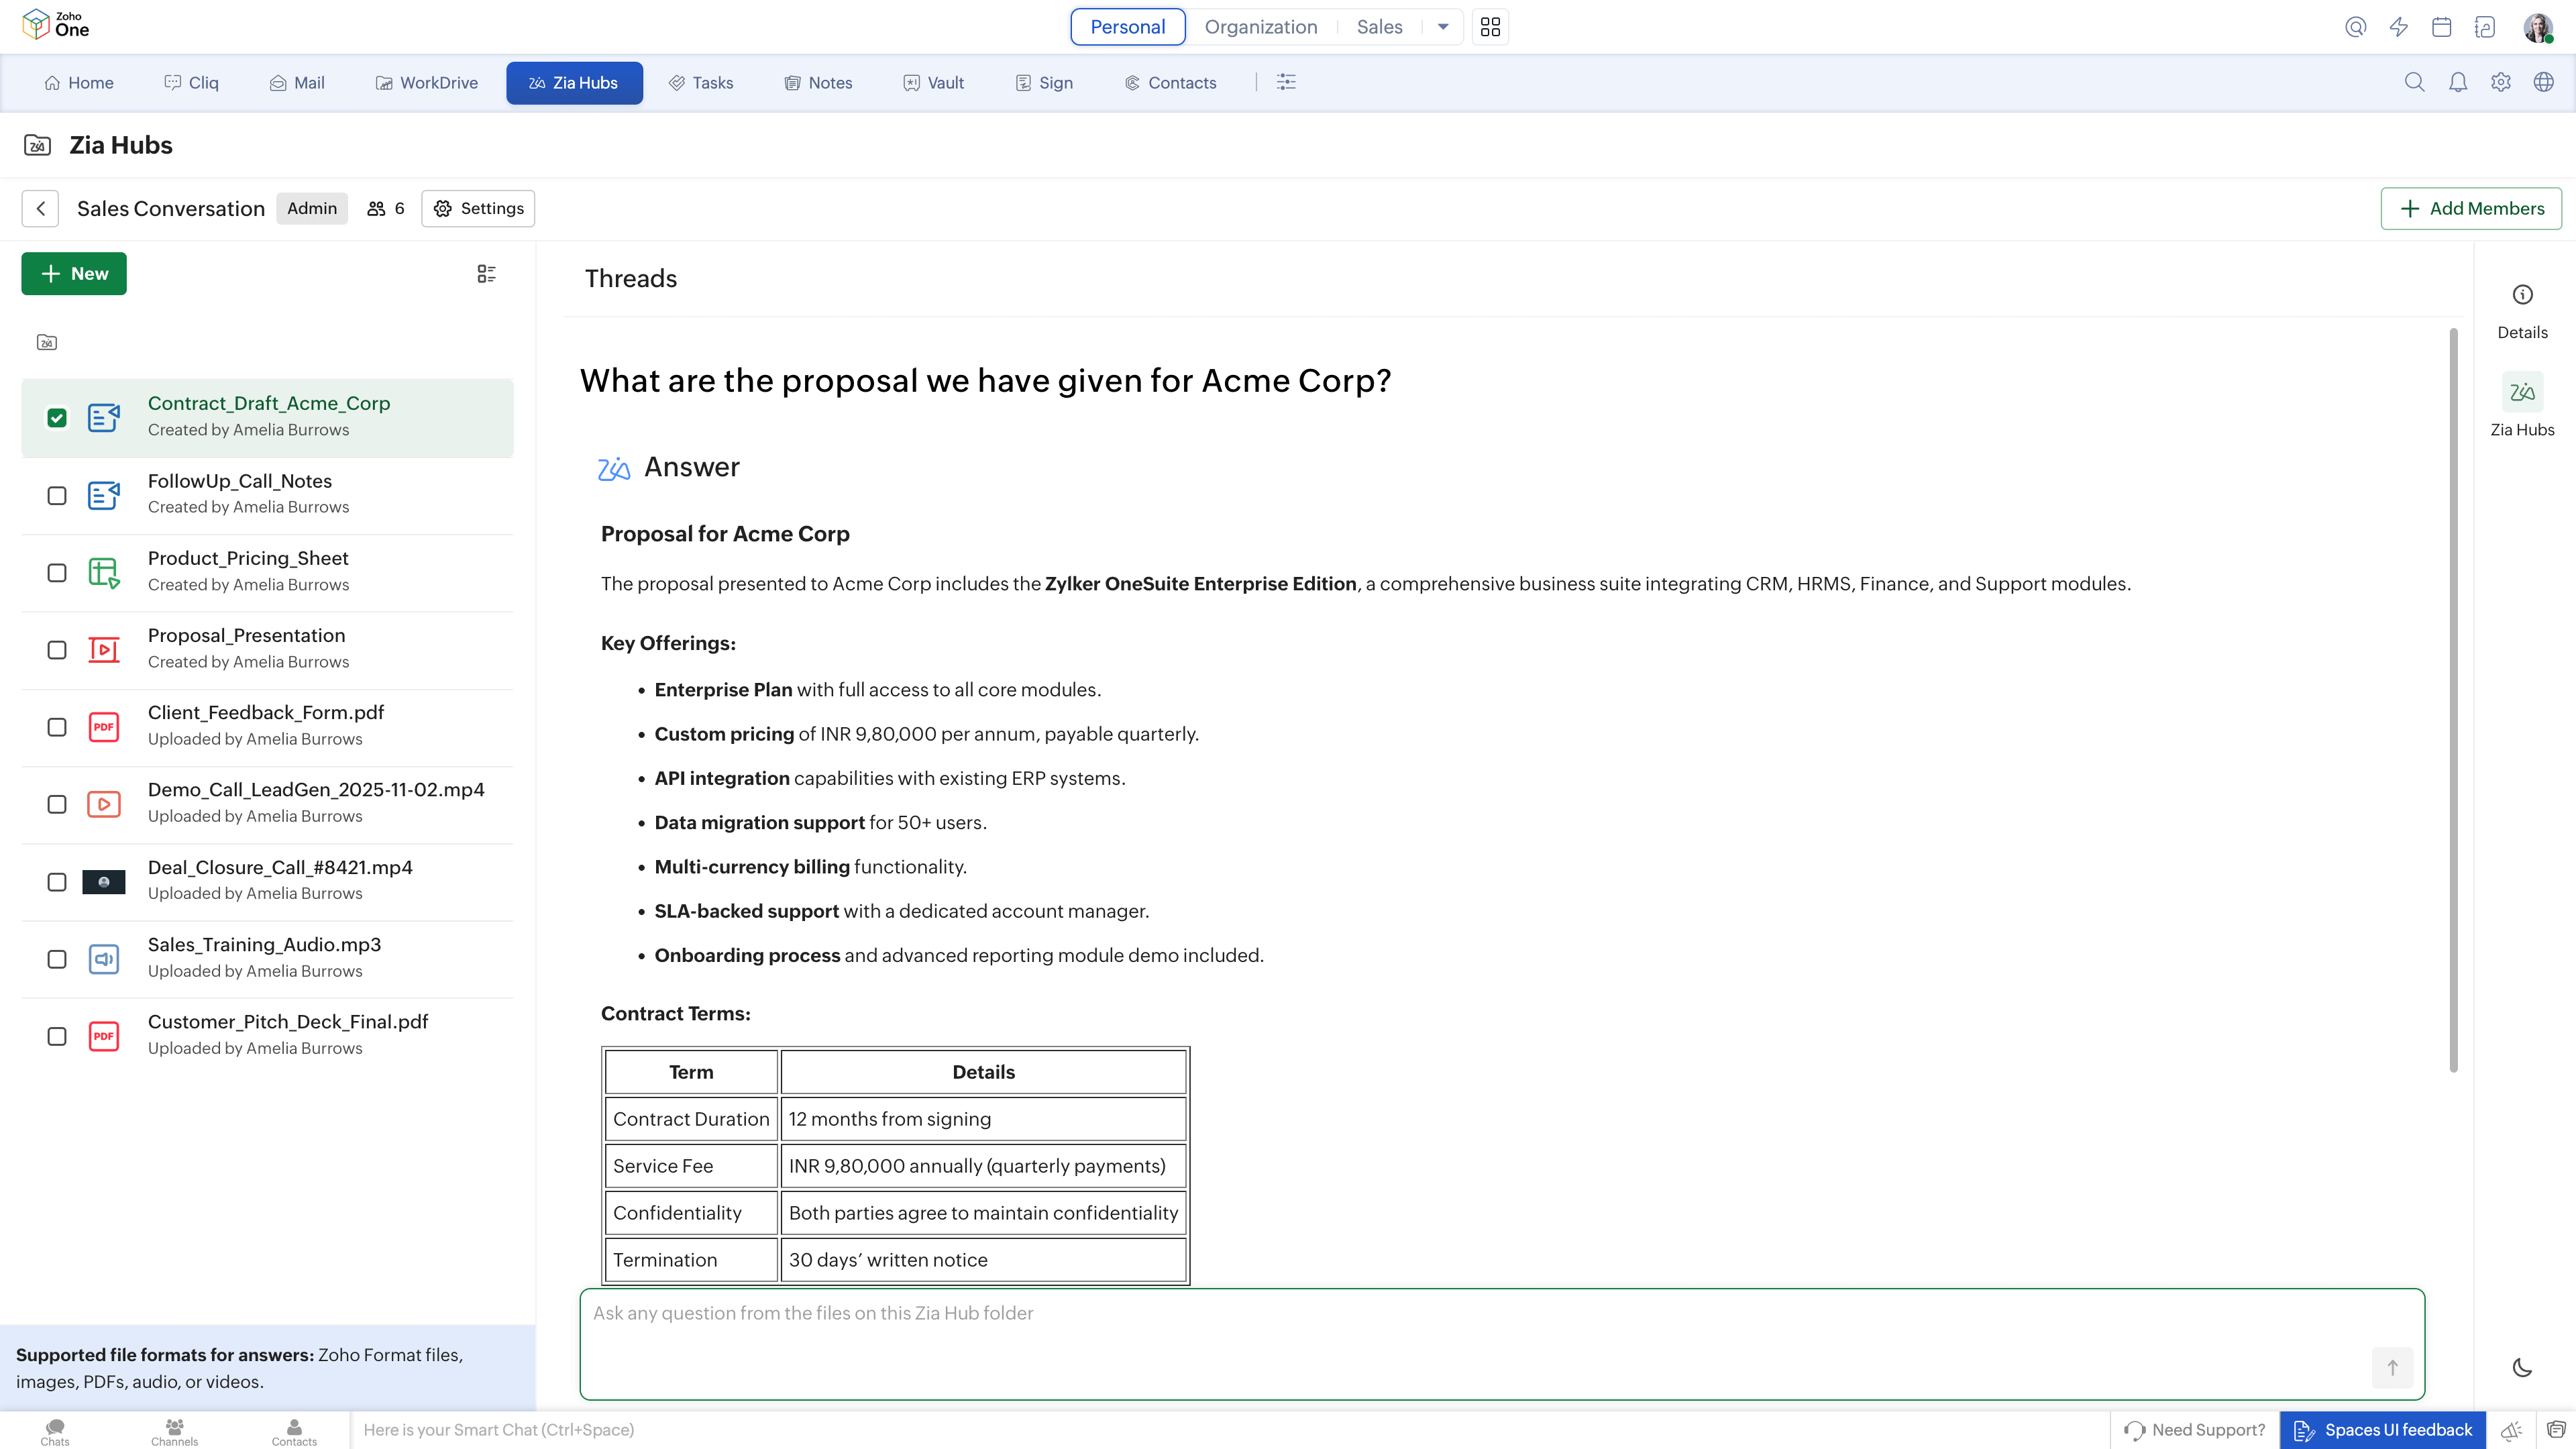Go back with the left chevron
Screen dimensions: 2576x1449
click(40, 208)
